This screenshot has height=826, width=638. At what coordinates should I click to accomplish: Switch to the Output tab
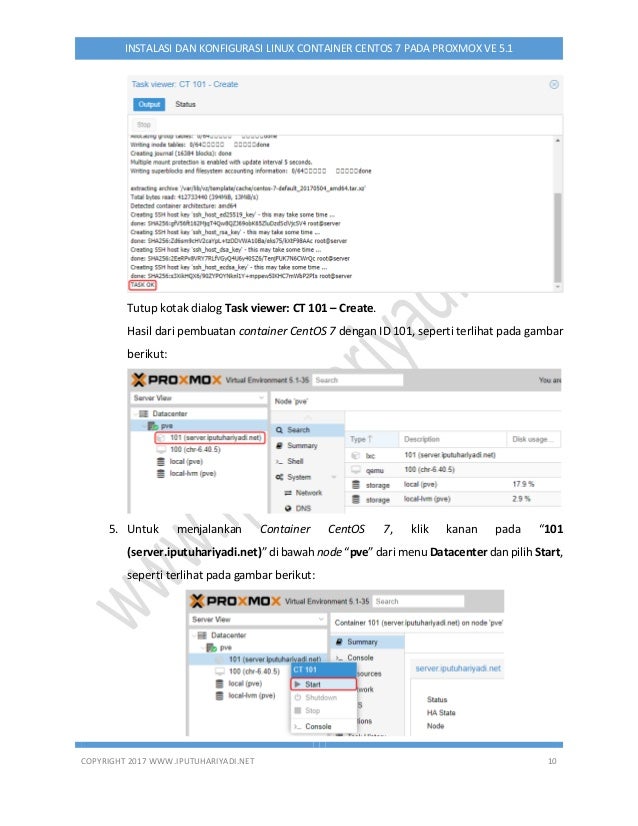pos(149,104)
